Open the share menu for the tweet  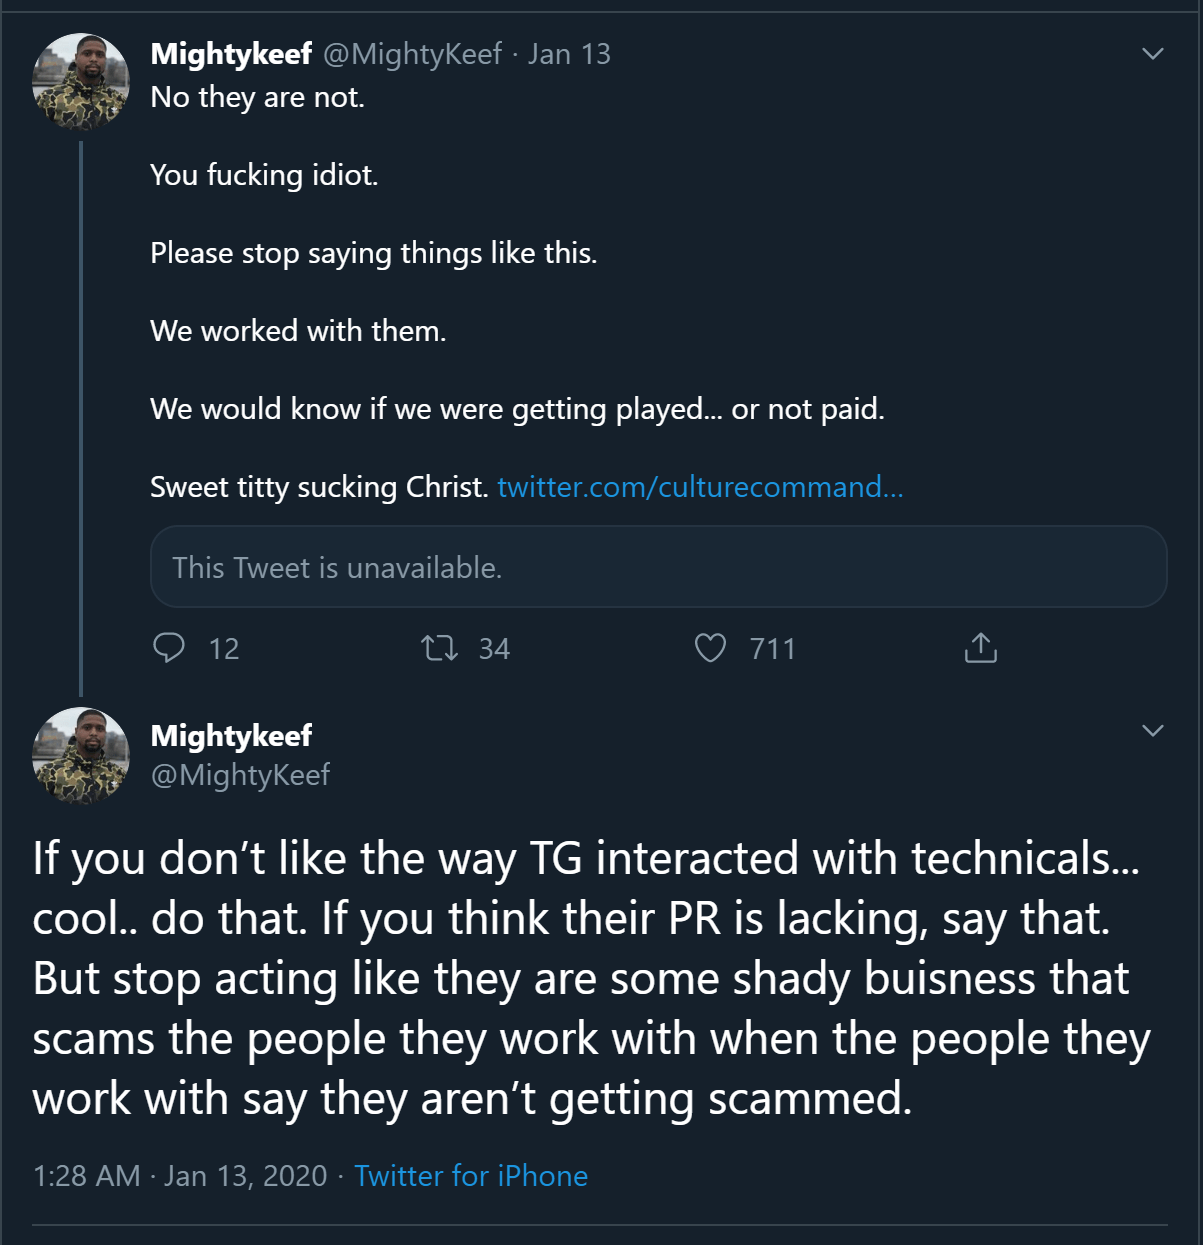pos(981,648)
